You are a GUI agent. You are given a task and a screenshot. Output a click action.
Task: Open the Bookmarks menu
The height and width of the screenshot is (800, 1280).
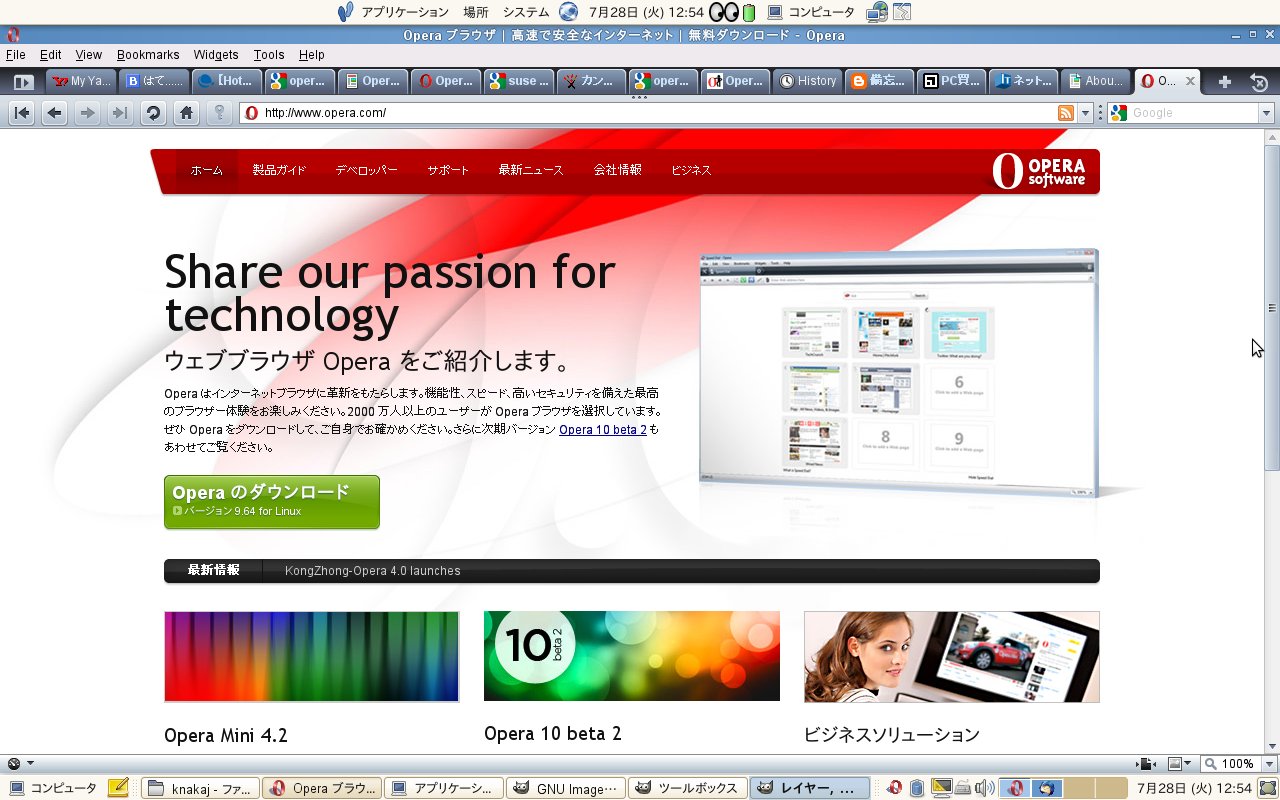click(148, 55)
